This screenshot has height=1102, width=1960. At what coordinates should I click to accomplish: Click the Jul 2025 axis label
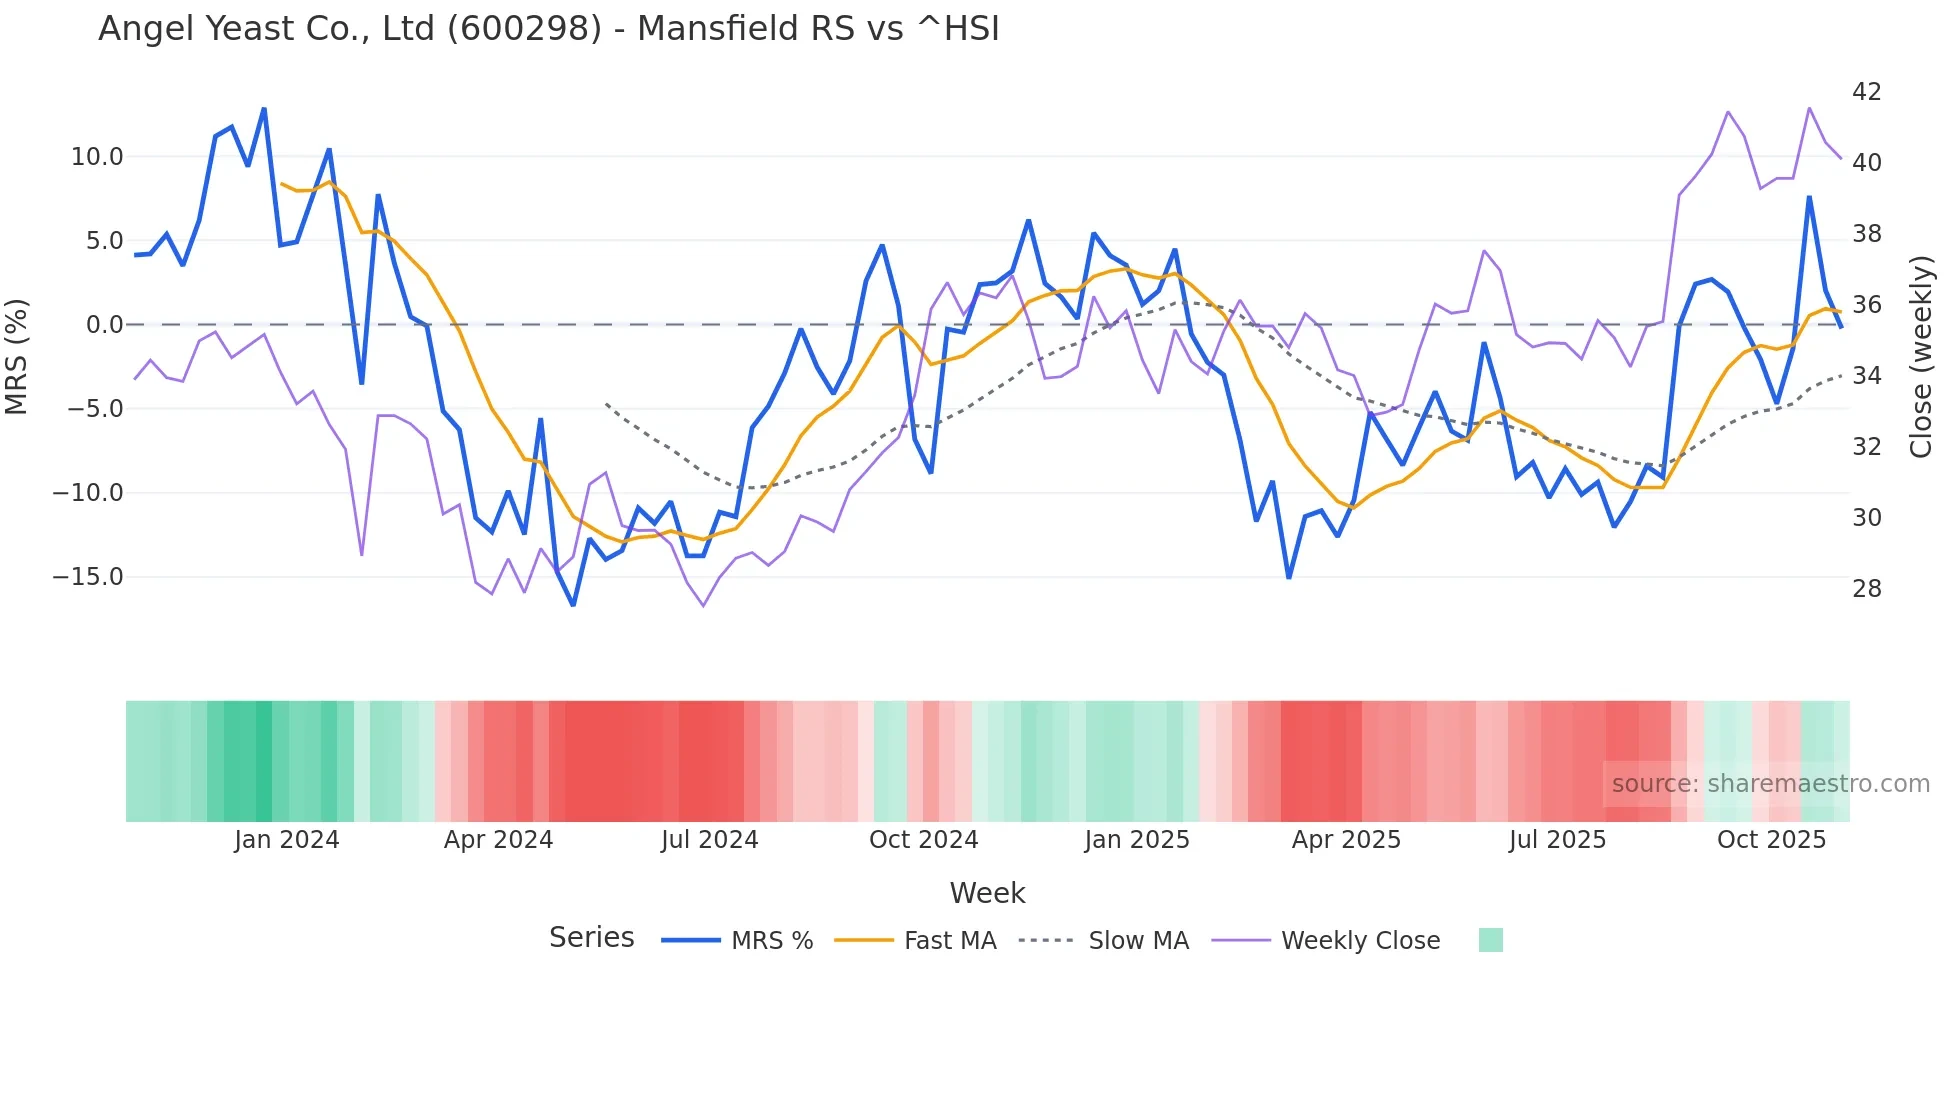pyautogui.click(x=1558, y=840)
